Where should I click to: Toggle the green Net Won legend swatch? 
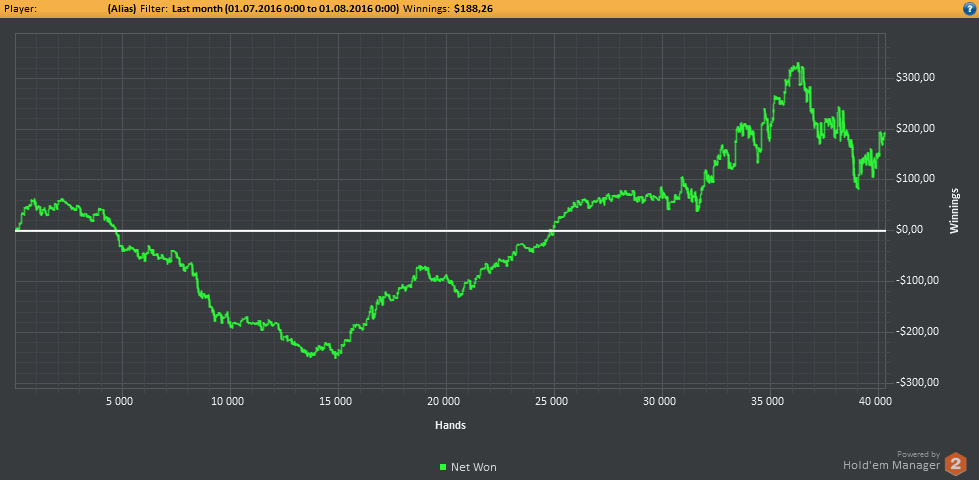click(x=443, y=467)
